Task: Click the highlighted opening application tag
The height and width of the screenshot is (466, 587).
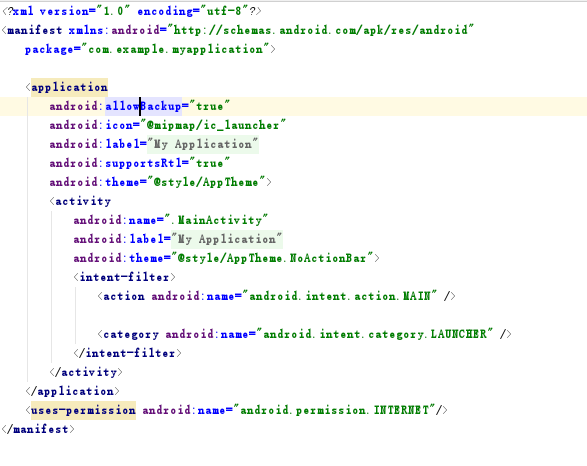Action: click(69, 88)
